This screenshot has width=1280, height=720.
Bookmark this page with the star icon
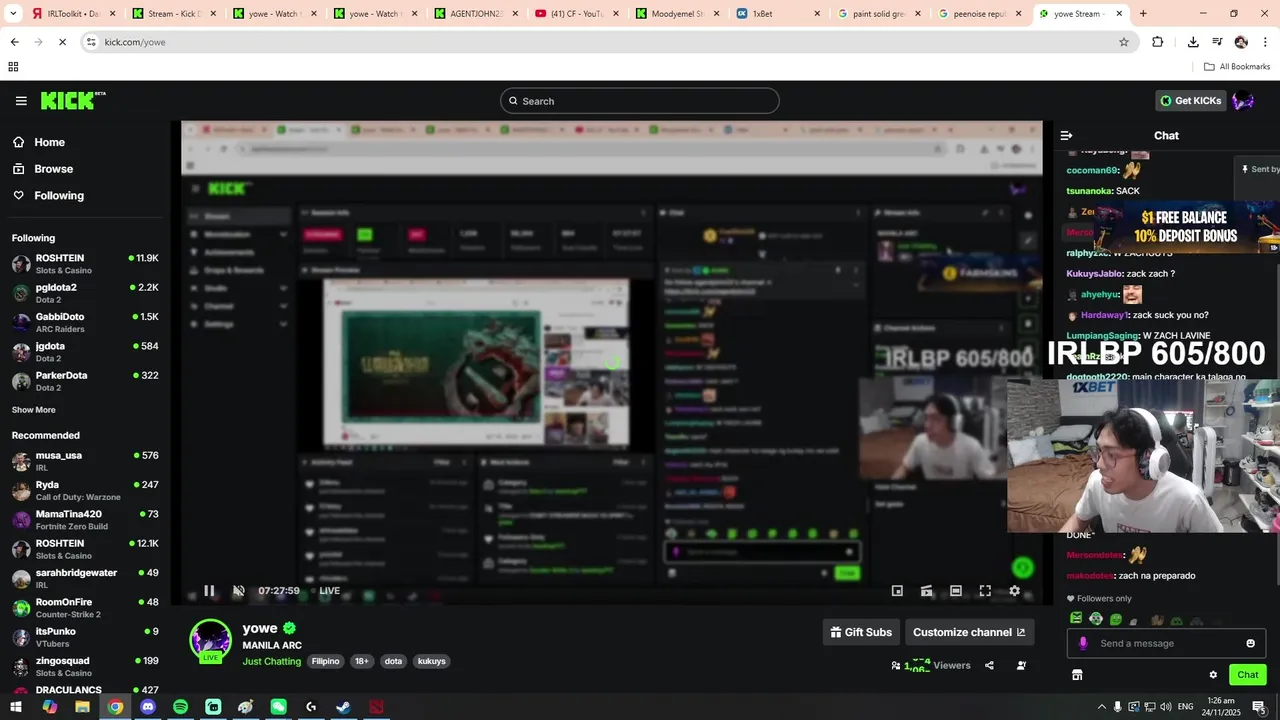click(x=1124, y=42)
